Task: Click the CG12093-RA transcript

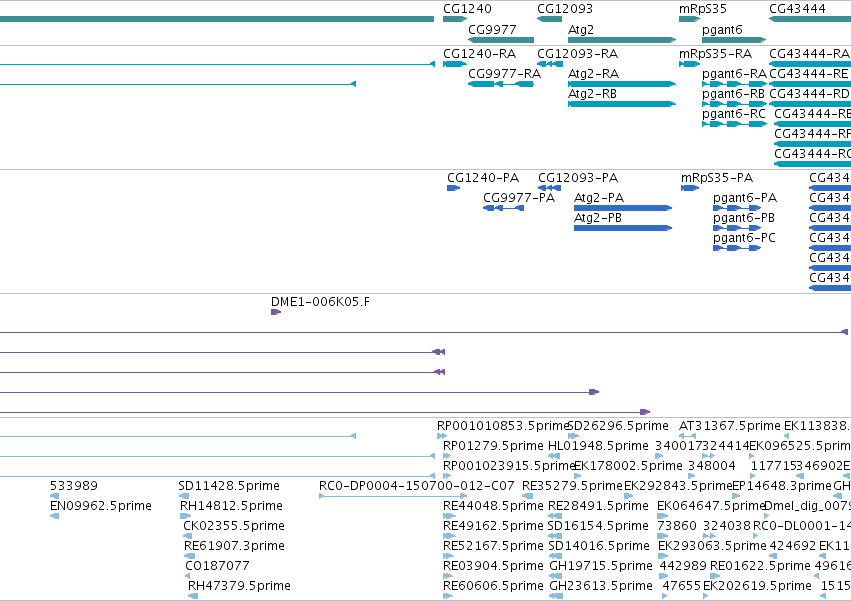Action: pos(550,64)
